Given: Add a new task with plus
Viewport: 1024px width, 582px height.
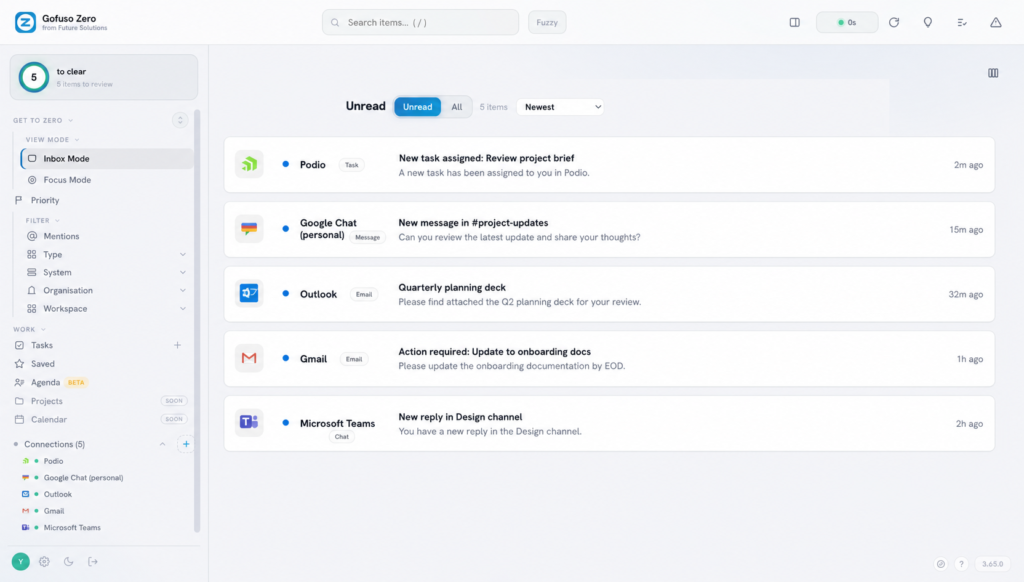Looking at the screenshot, I should [177, 345].
